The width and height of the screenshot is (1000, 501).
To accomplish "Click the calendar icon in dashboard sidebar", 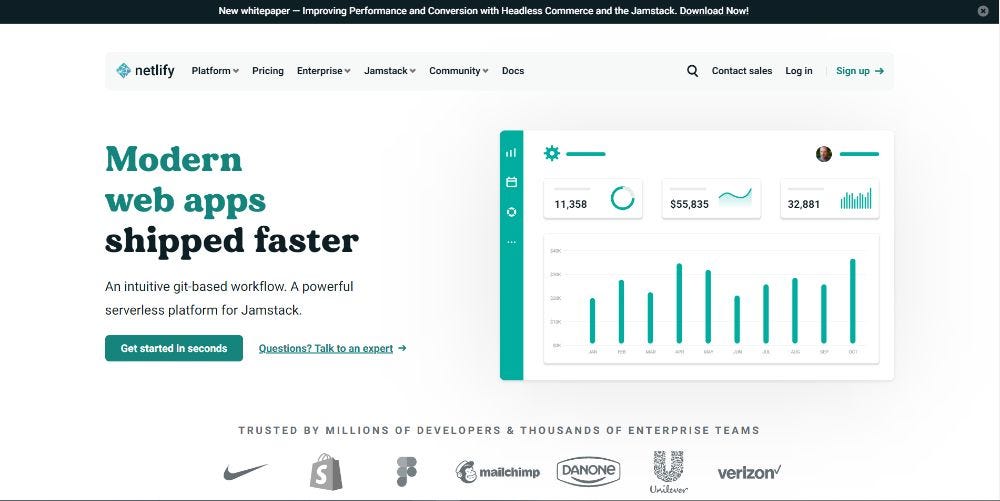I will point(511,182).
